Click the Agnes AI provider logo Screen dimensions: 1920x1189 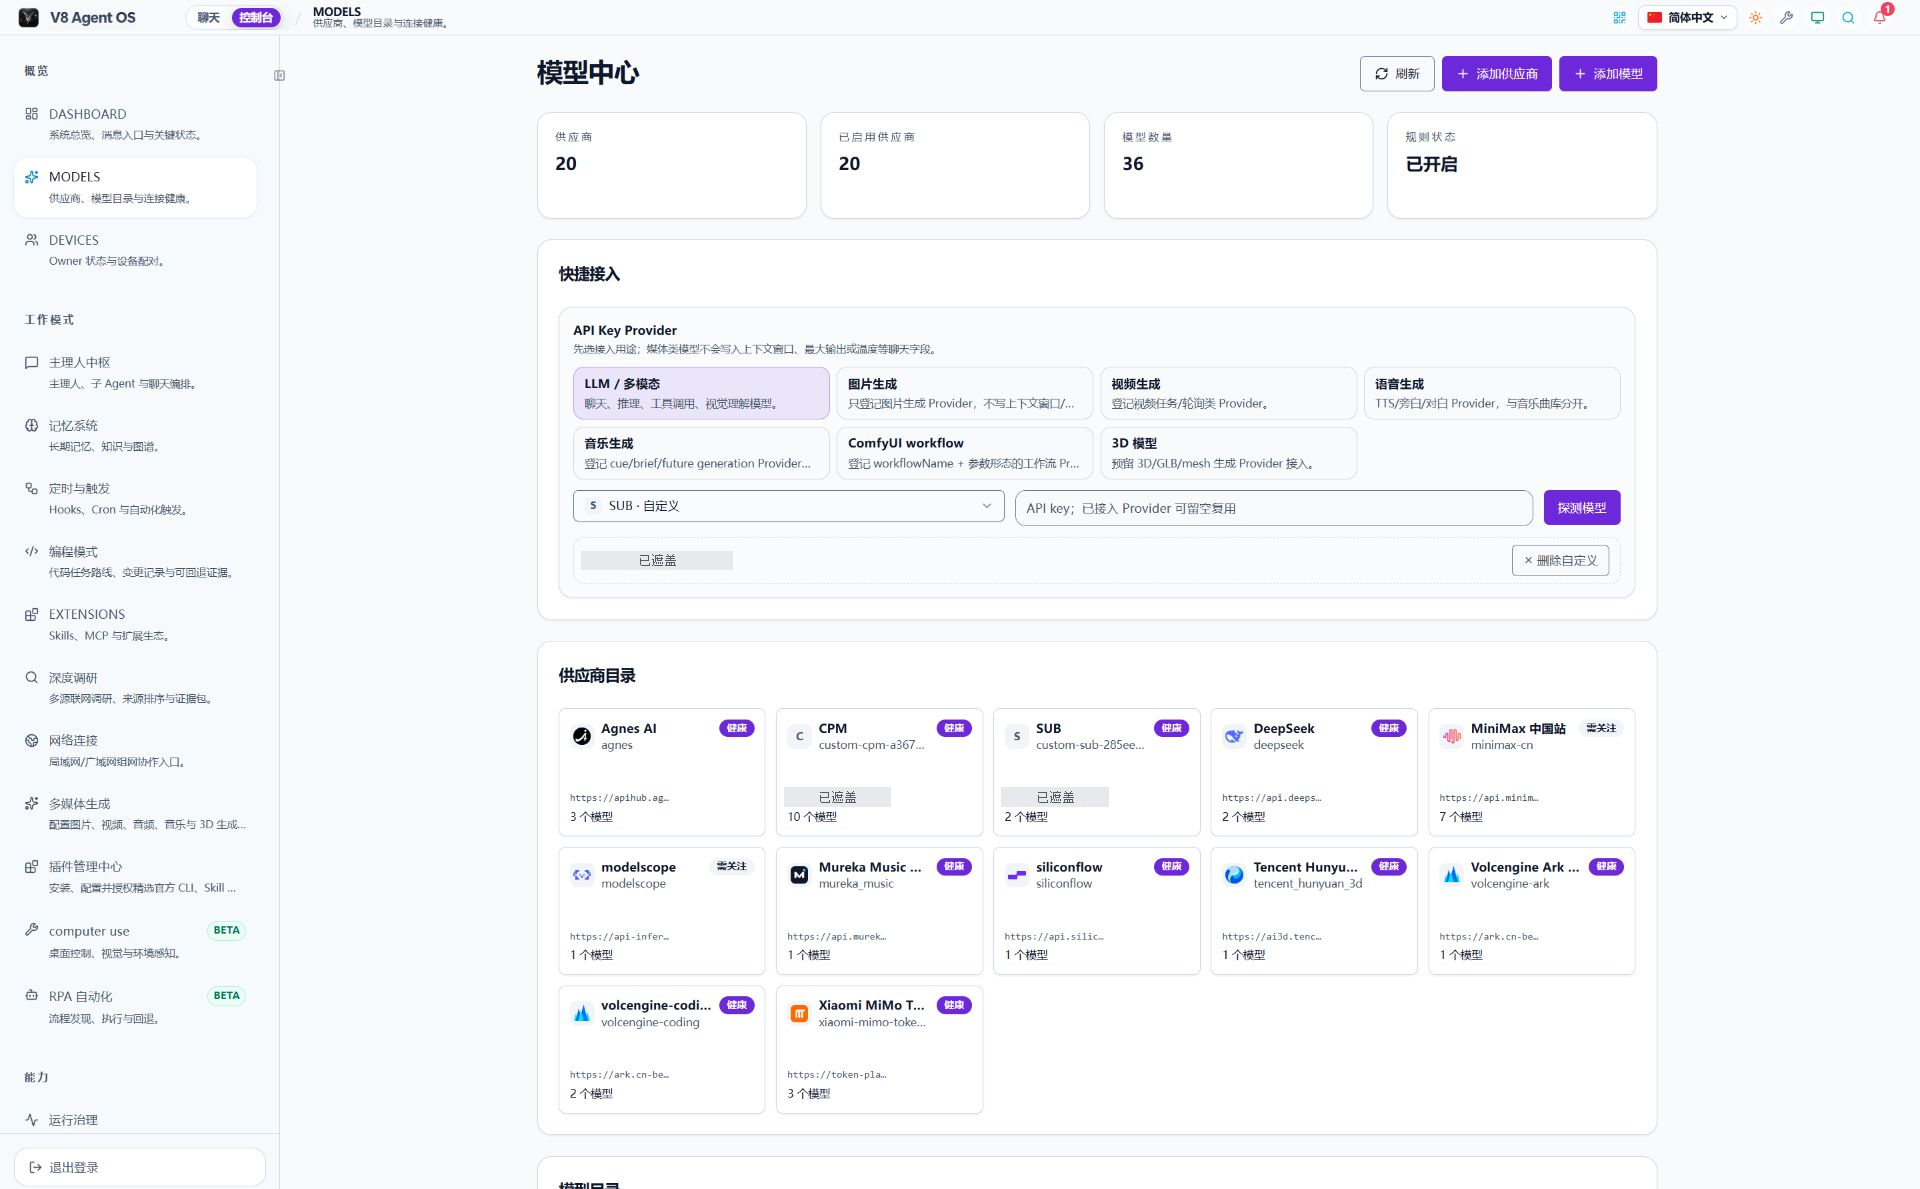[582, 736]
